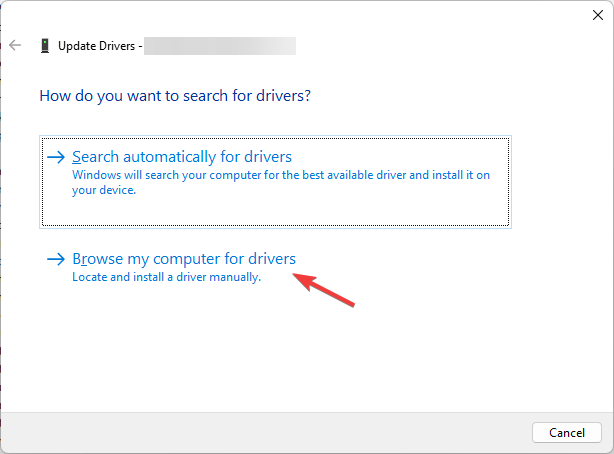Viewport: 614px width, 454px height.
Task: Click the device icon beside Update Drivers
Action: tap(45, 46)
